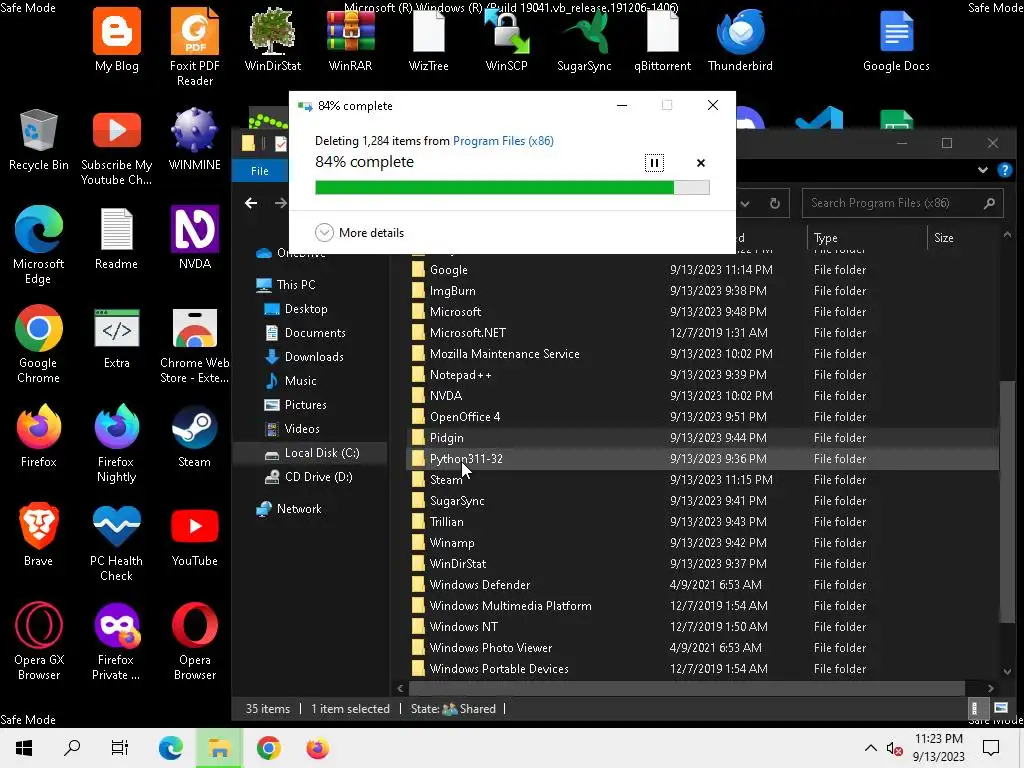Image resolution: width=1024 pixels, height=768 pixels.
Task: Select WinSCP desktop icon
Action: click(x=506, y=40)
